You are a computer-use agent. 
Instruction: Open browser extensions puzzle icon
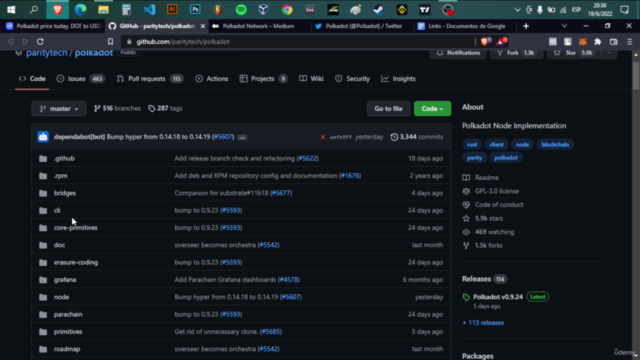(598, 42)
